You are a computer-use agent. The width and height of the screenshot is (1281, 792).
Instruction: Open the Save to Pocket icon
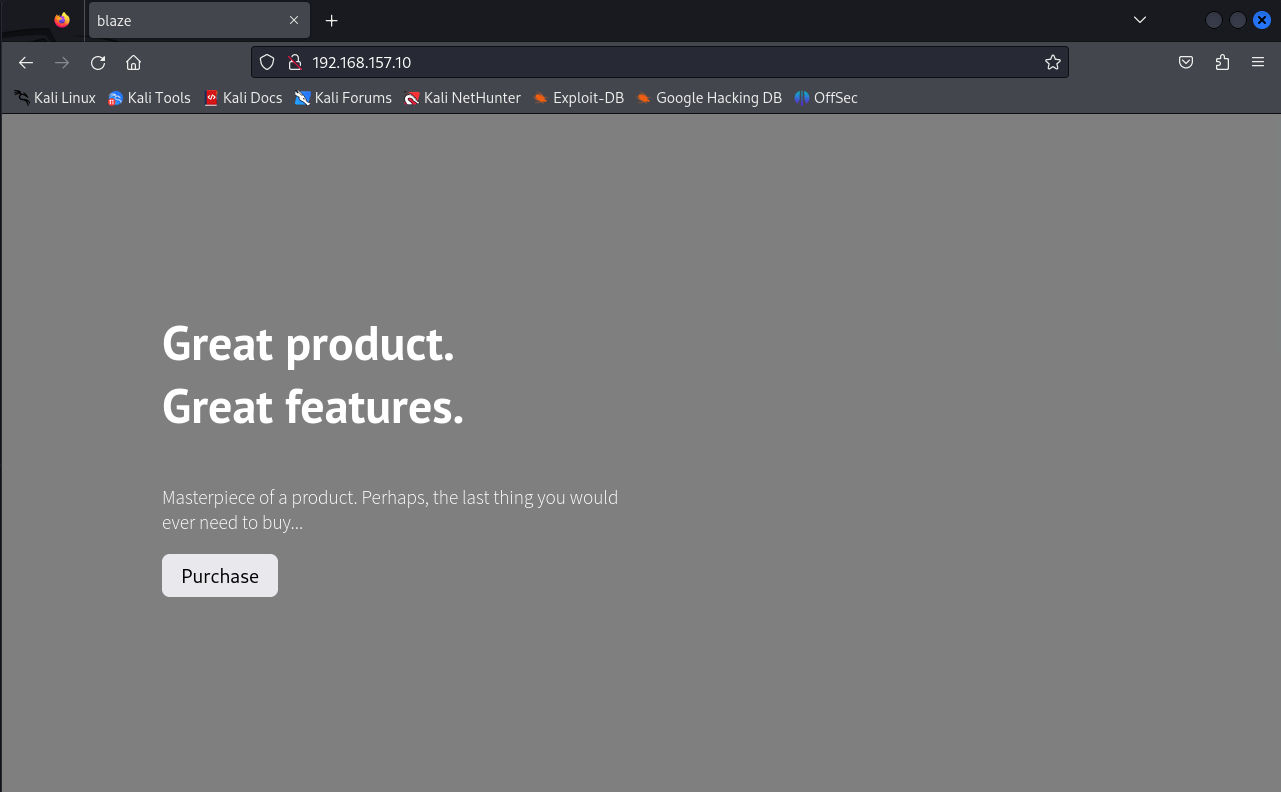[1186, 62]
